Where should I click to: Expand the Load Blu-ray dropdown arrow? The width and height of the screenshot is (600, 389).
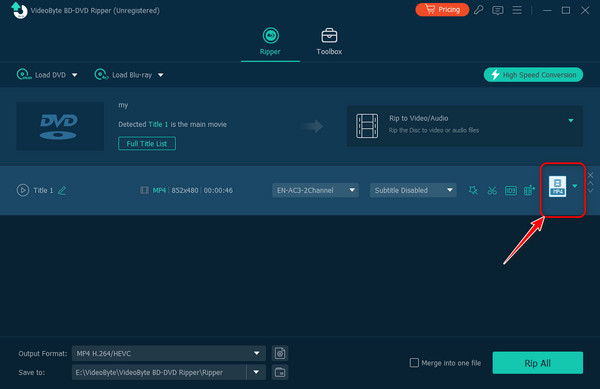(161, 75)
